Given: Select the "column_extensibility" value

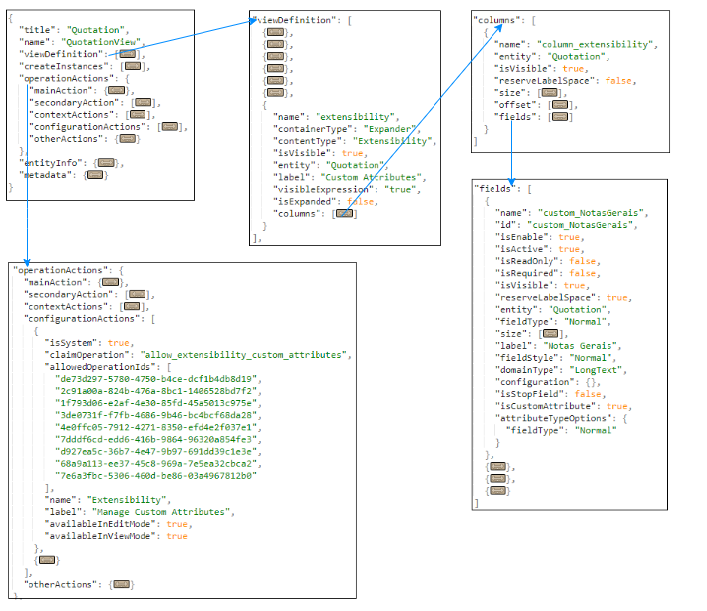Looking at the screenshot, I should click(595, 44).
